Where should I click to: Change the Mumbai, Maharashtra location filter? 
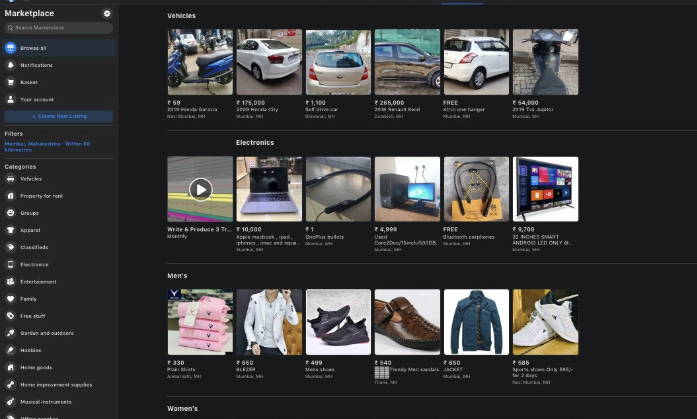tap(47, 147)
